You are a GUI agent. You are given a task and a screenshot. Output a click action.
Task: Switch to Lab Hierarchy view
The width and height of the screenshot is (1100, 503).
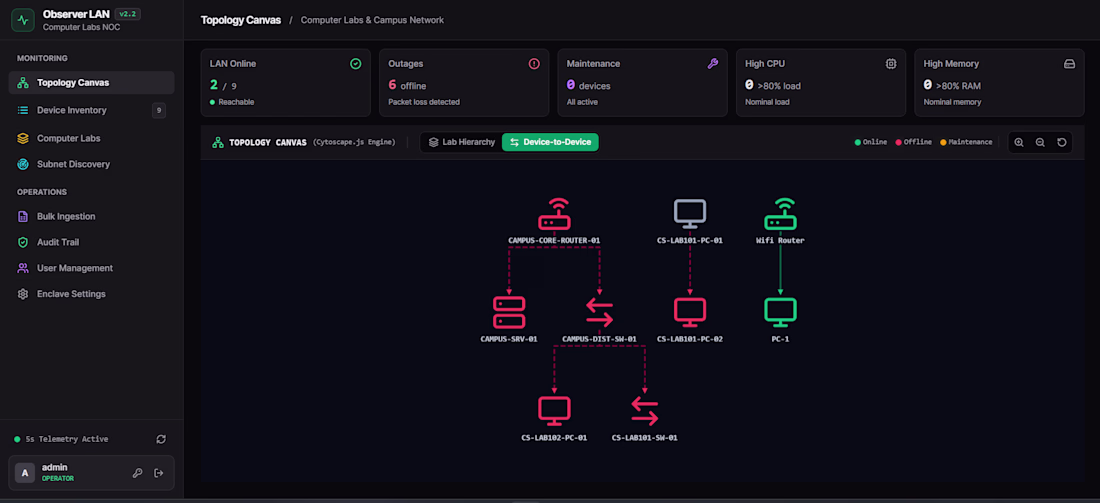462,142
